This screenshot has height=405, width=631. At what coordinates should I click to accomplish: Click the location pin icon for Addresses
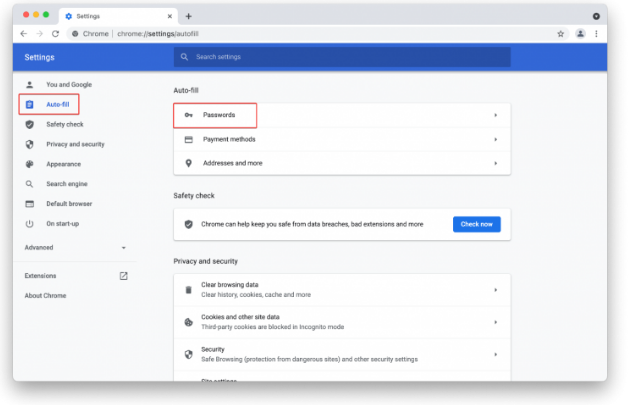[x=188, y=163]
